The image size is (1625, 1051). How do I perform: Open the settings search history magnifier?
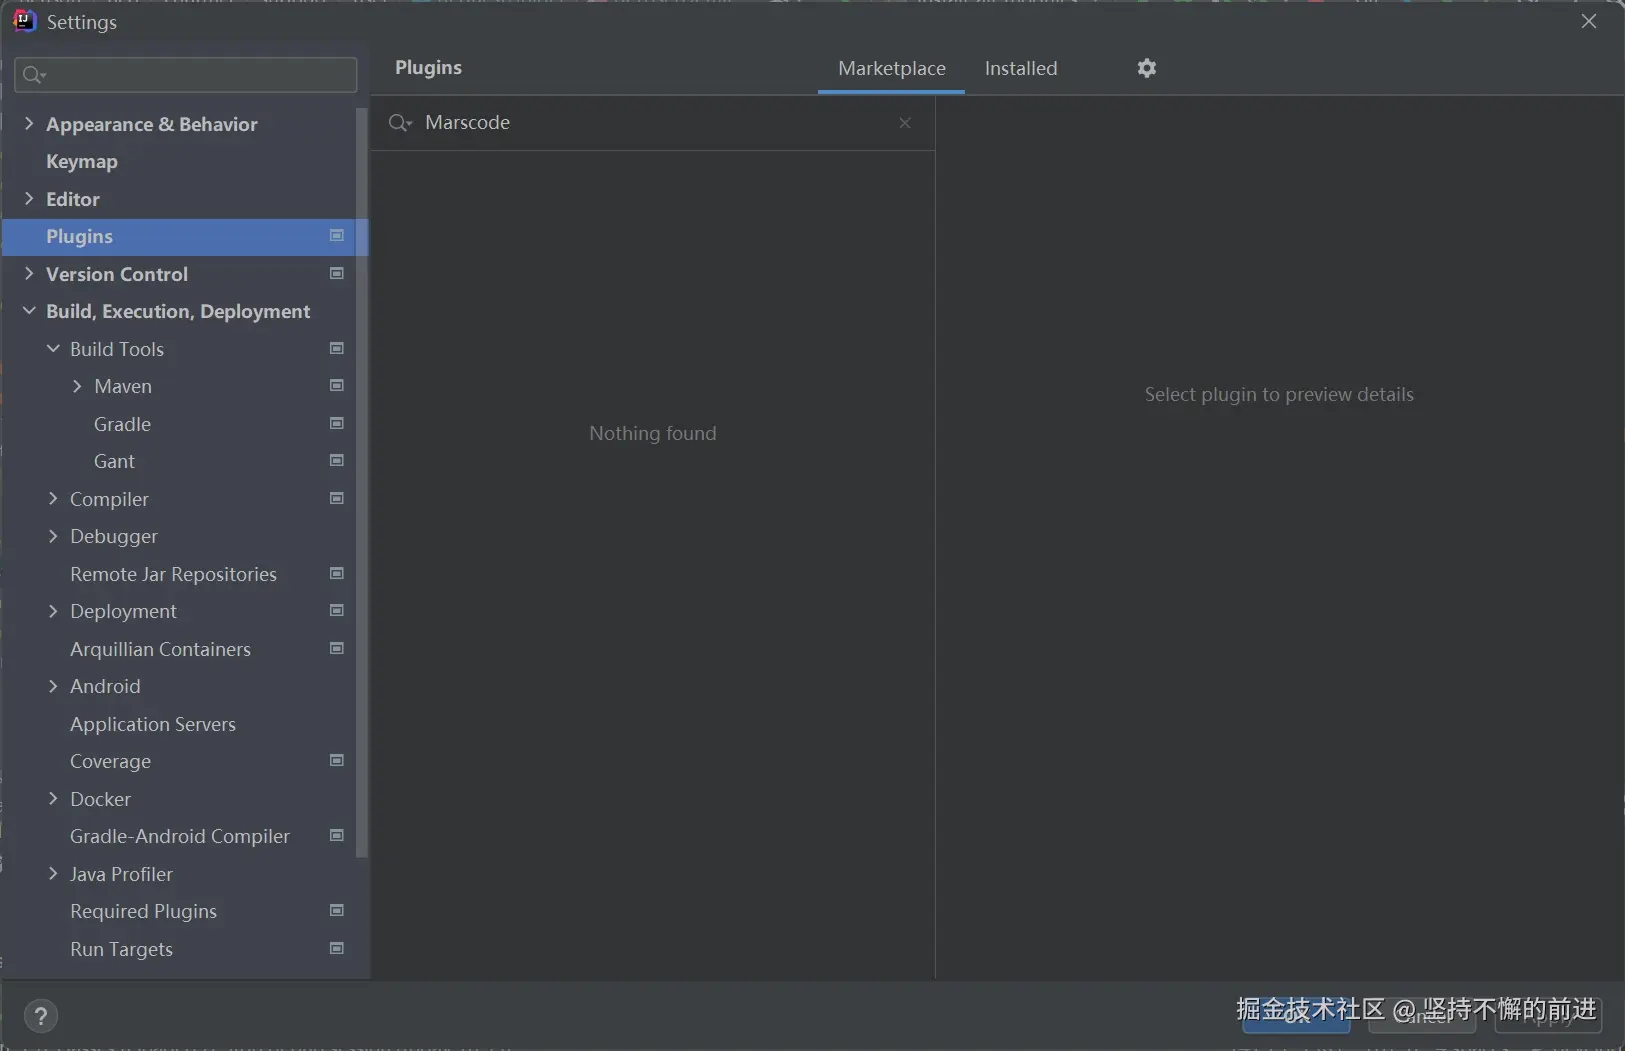[34, 75]
